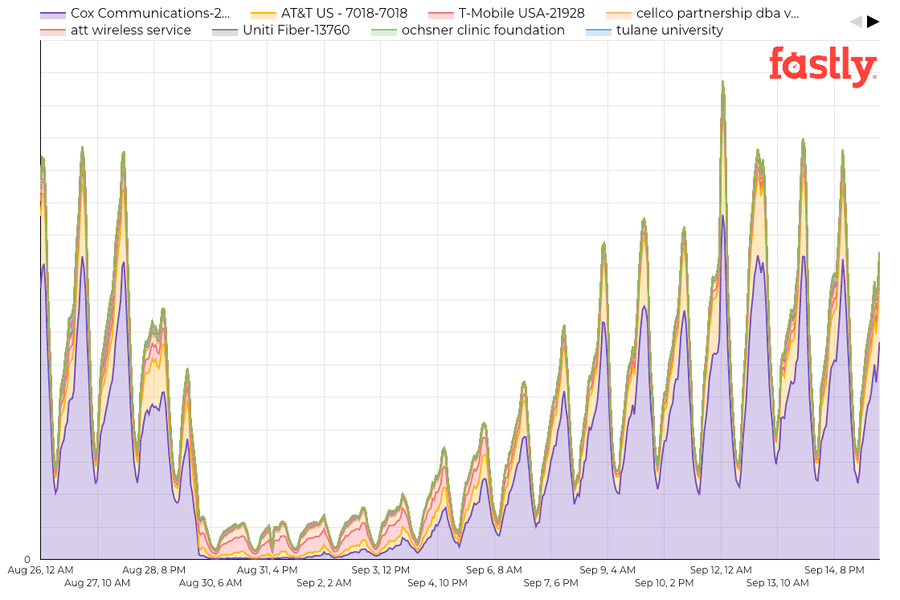Image resolution: width=900 pixels, height=600 pixels.
Task: Click the "Aug 31, 4 PM" axis label
Action: click(x=267, y=570)
